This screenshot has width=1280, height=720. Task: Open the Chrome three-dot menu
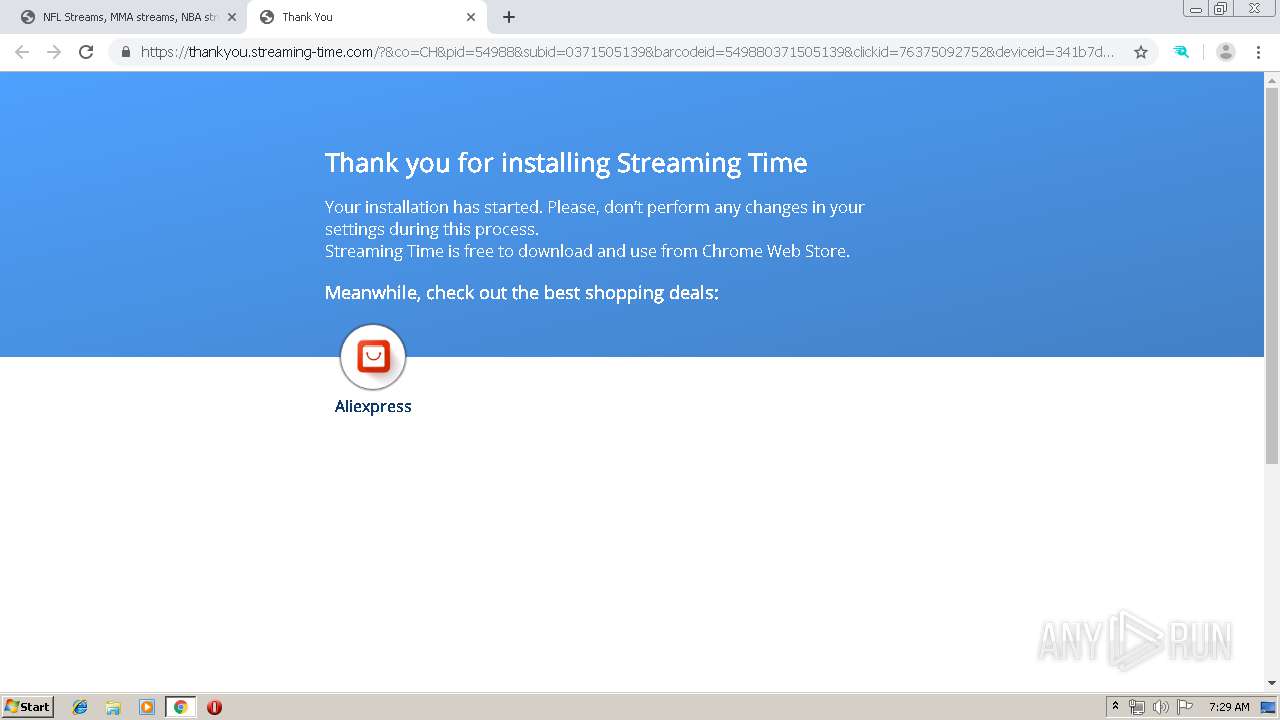[x=1259, y=52]
